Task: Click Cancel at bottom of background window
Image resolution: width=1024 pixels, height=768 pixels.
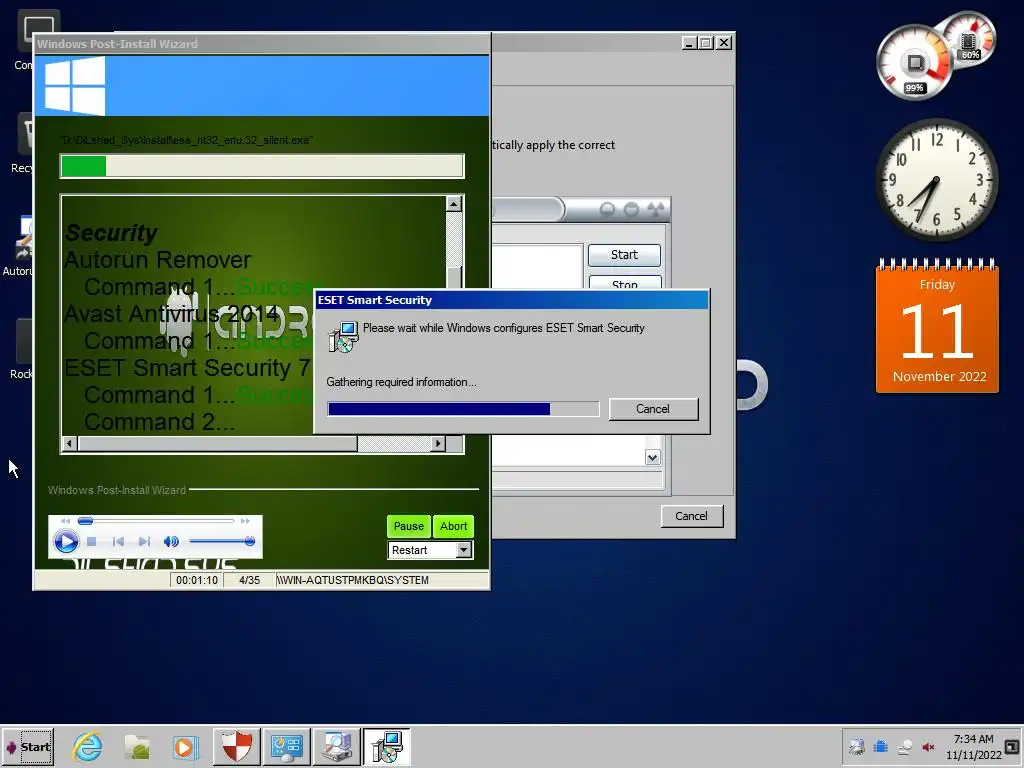Action: [x=691, y=516]
